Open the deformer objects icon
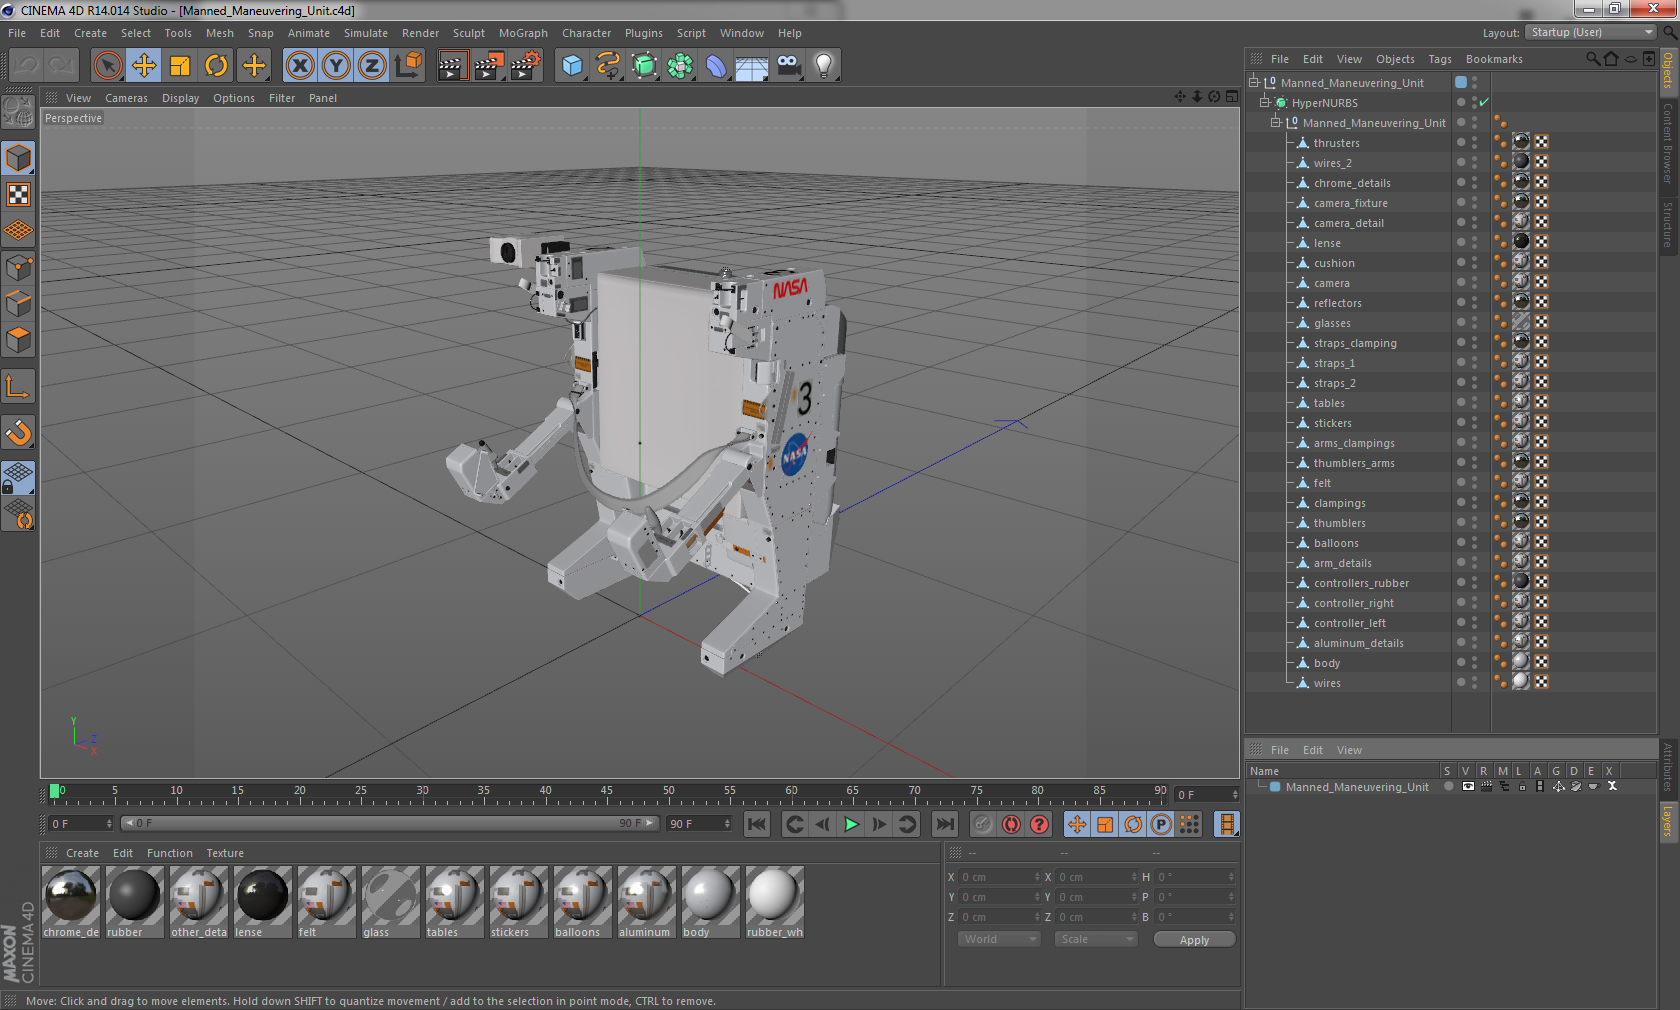This screenshot has width=1680, height=1010. [x=716, y=66]
